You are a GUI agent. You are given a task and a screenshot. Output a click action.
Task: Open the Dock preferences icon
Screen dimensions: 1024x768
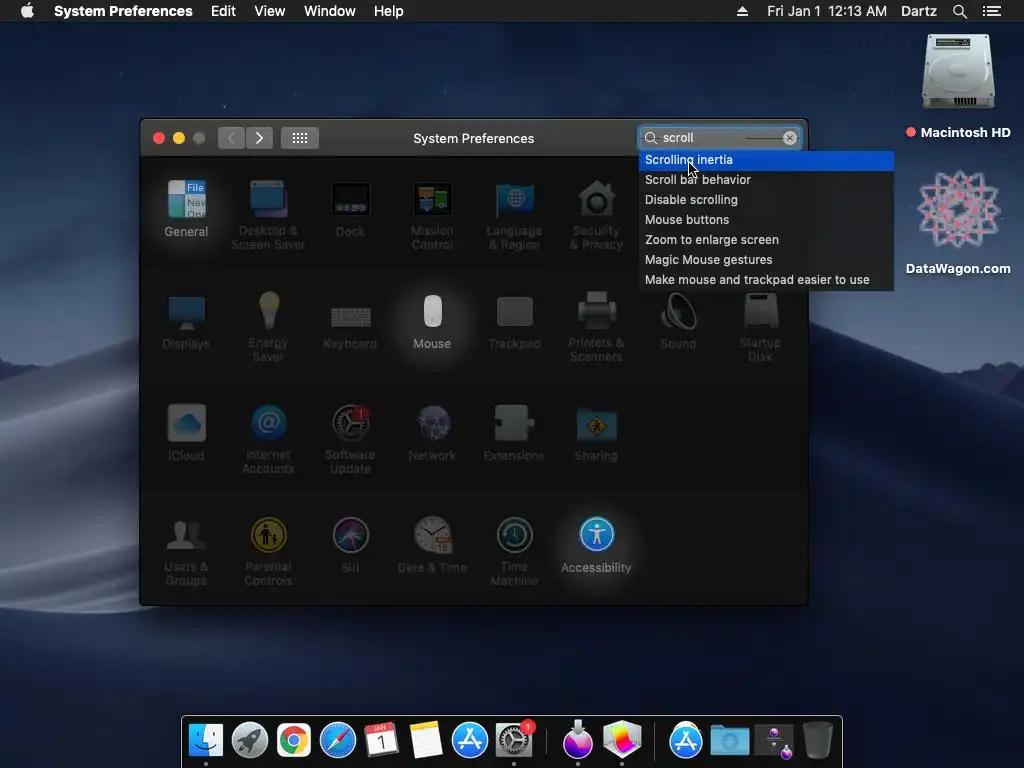click(x=350, y=208)
